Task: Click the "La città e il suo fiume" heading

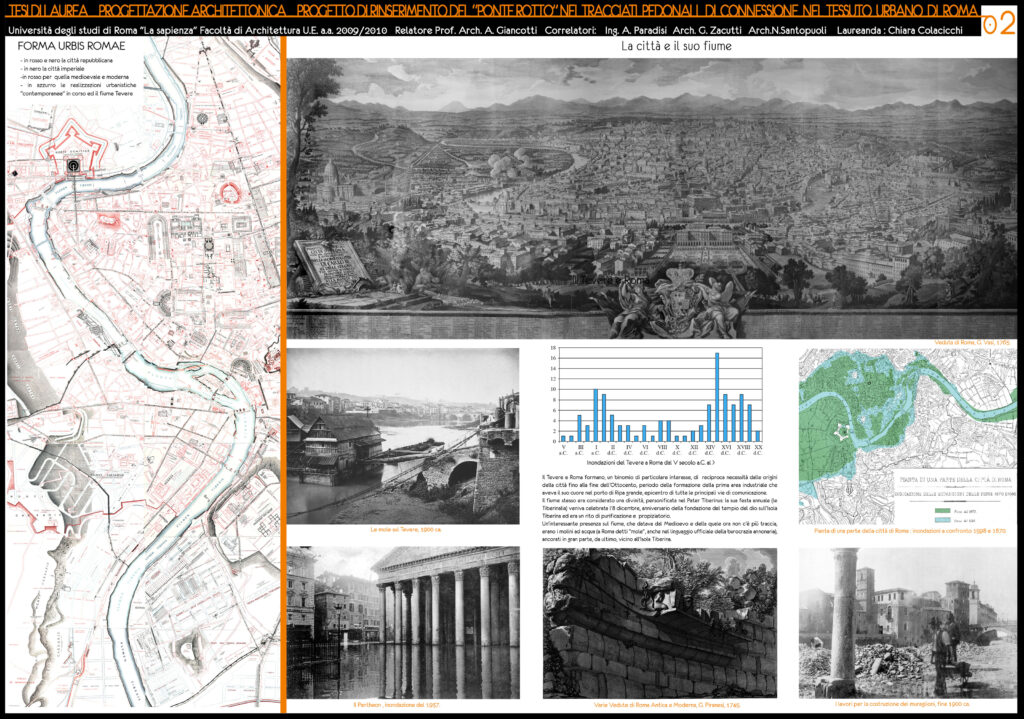Action: pos(676,46)
